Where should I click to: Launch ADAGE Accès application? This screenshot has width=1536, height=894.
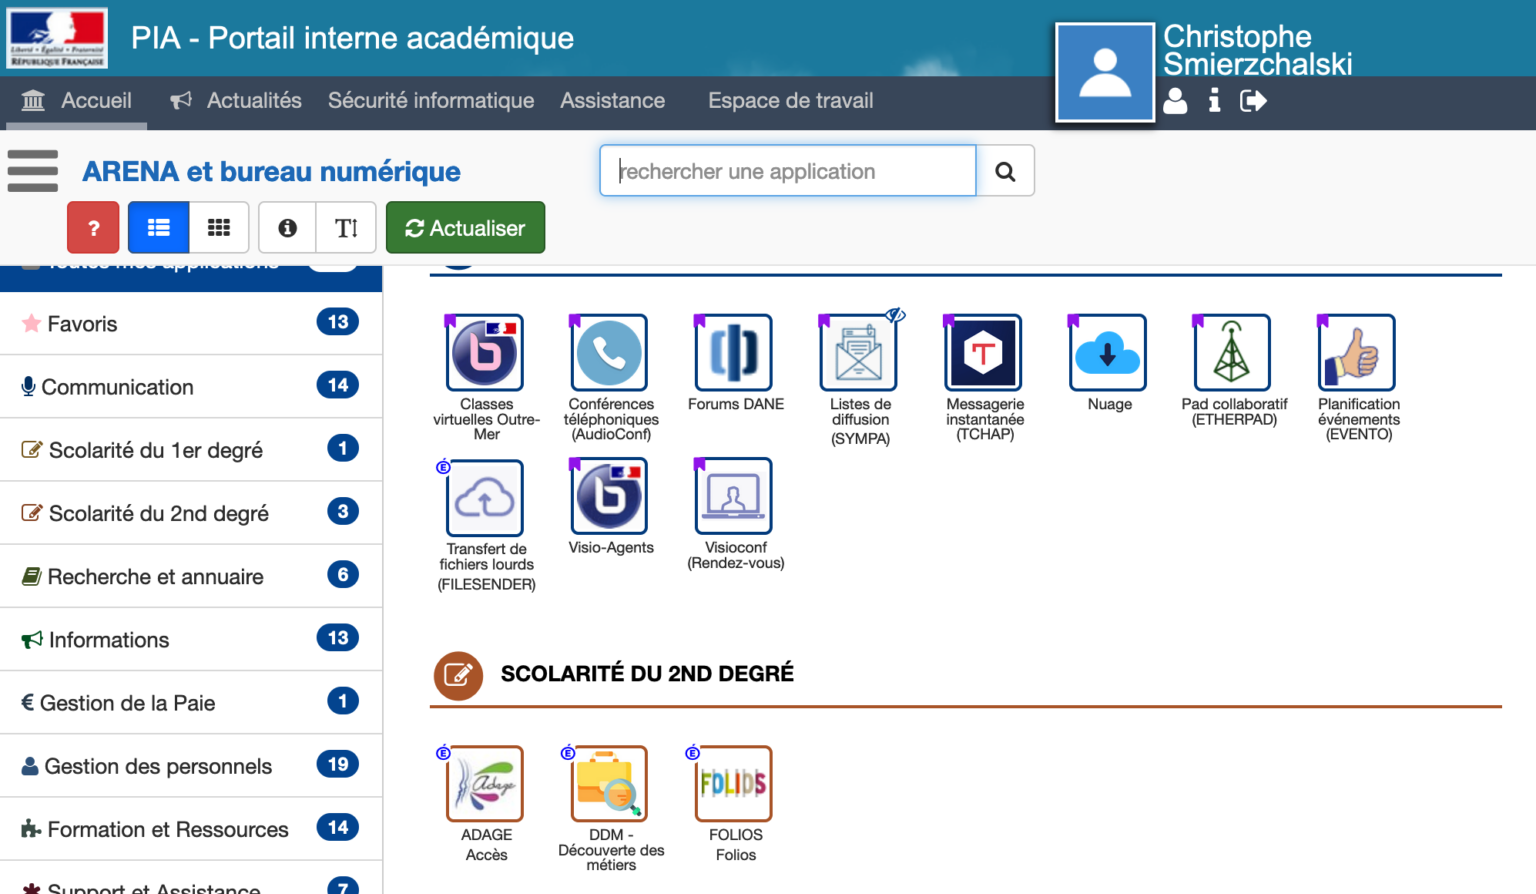click(x=486, y=784)
